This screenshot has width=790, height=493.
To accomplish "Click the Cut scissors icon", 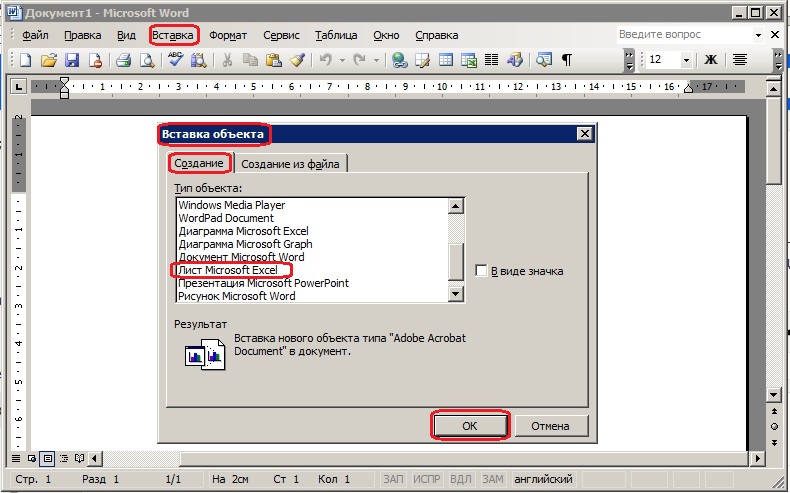I will click(x=227, y=60).
